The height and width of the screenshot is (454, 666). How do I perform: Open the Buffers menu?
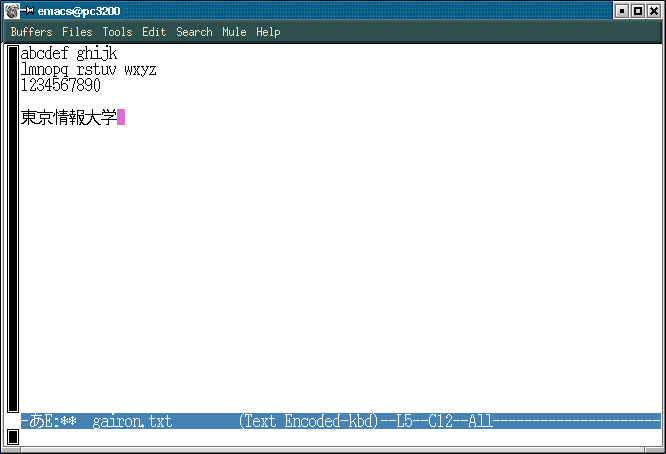(31, 32)
